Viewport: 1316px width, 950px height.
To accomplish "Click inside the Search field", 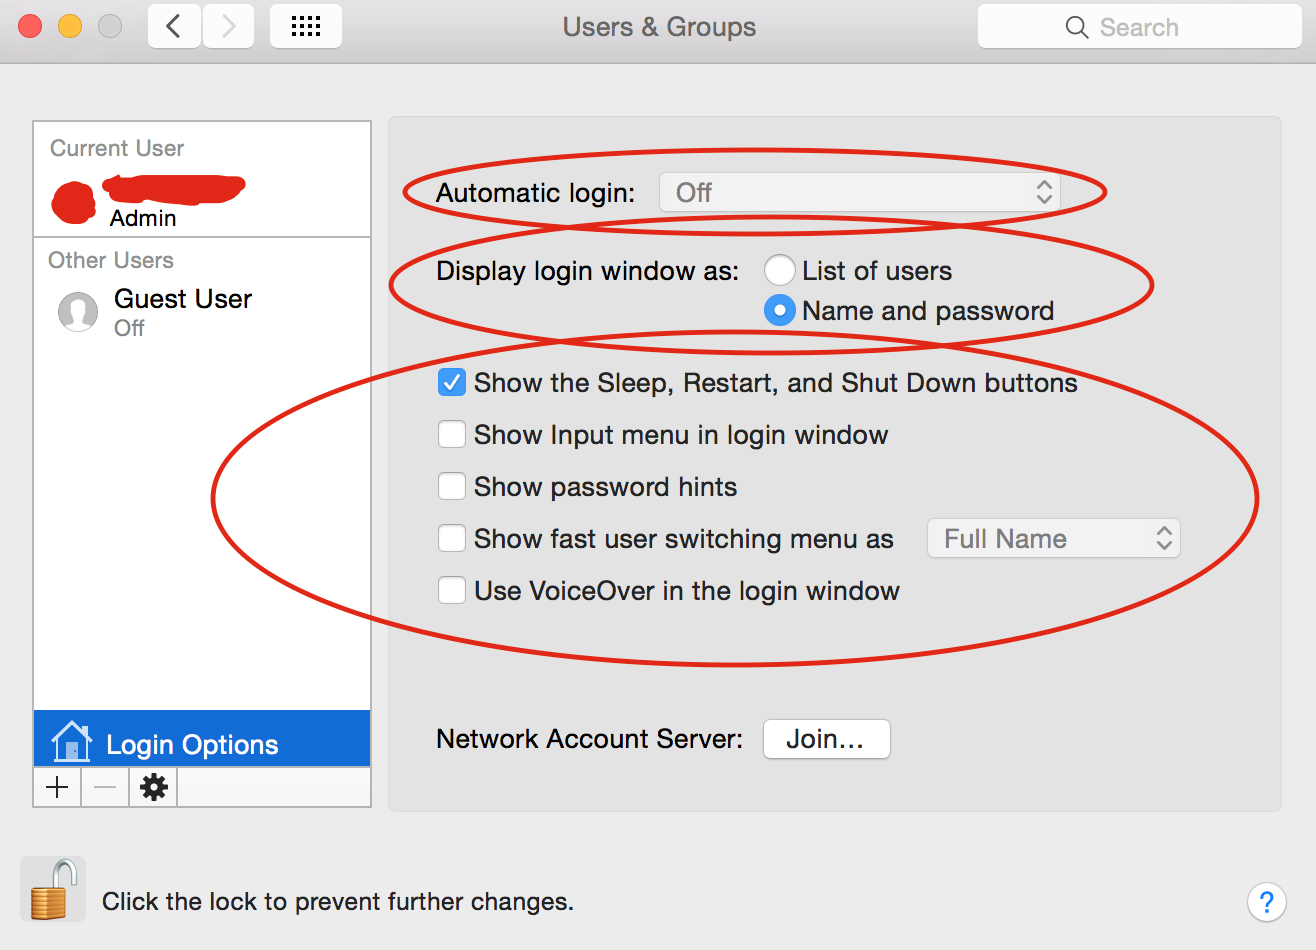I will (x=1140, y=27).
